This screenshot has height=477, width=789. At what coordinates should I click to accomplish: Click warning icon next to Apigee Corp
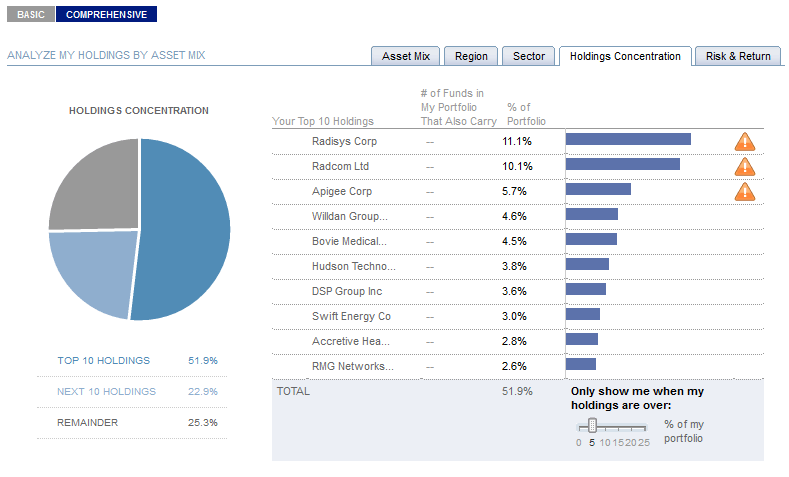(x=745, y=192)
